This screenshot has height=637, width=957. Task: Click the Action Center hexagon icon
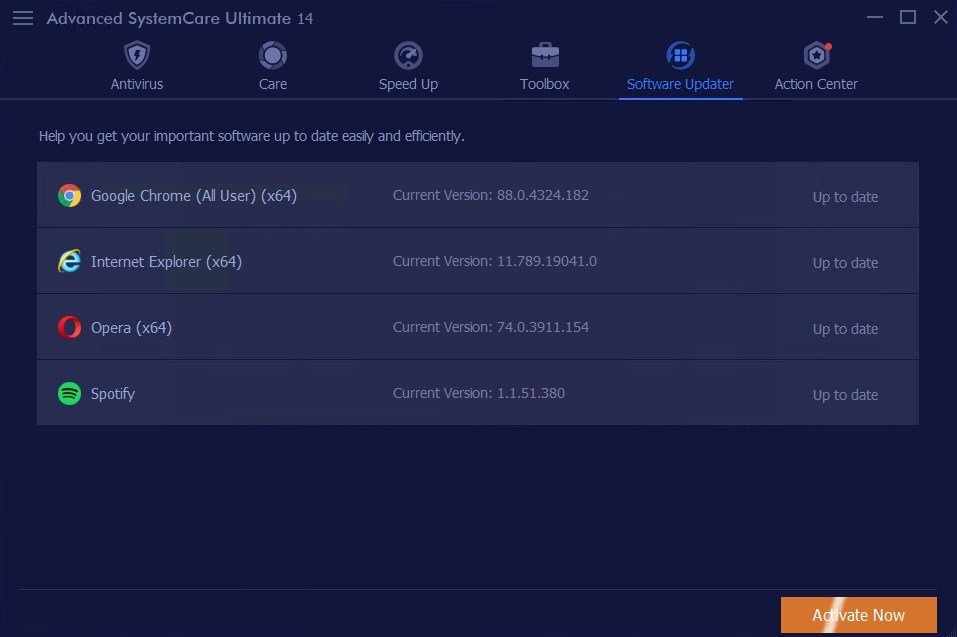click(817, 56)
